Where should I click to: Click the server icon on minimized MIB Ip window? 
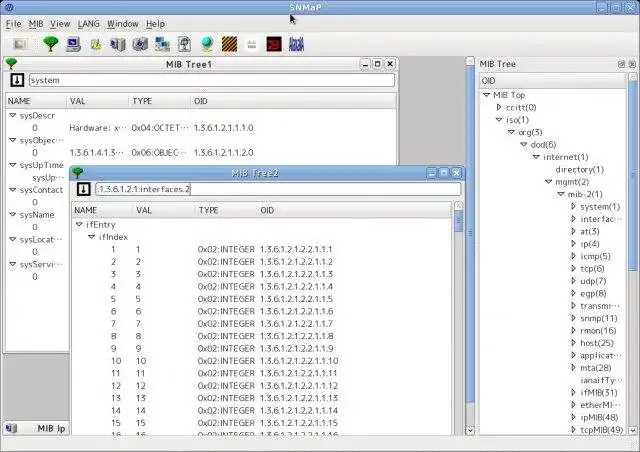(x=11, y=428)
